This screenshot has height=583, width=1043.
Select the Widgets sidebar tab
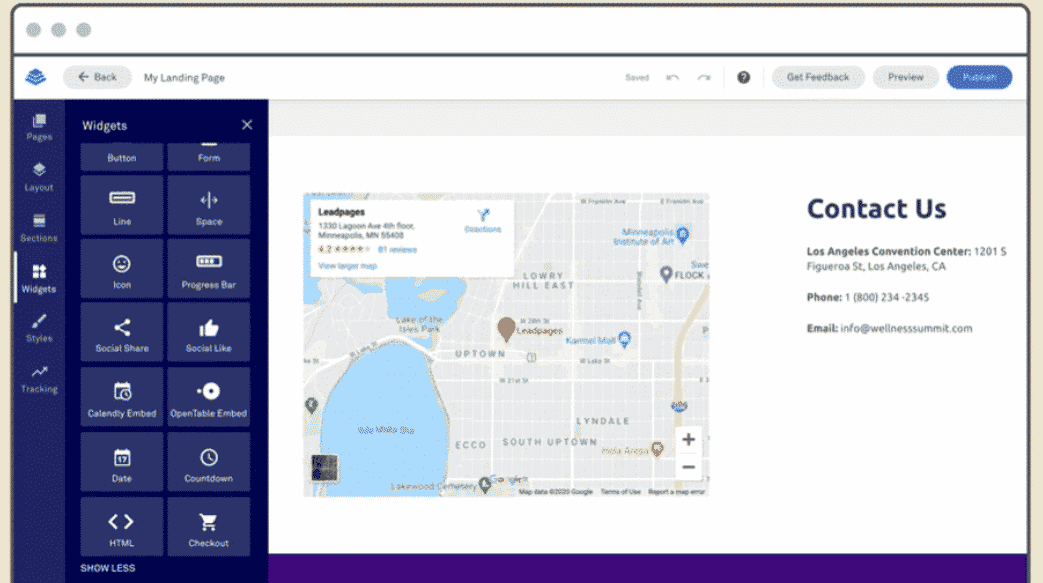point(39,279)
